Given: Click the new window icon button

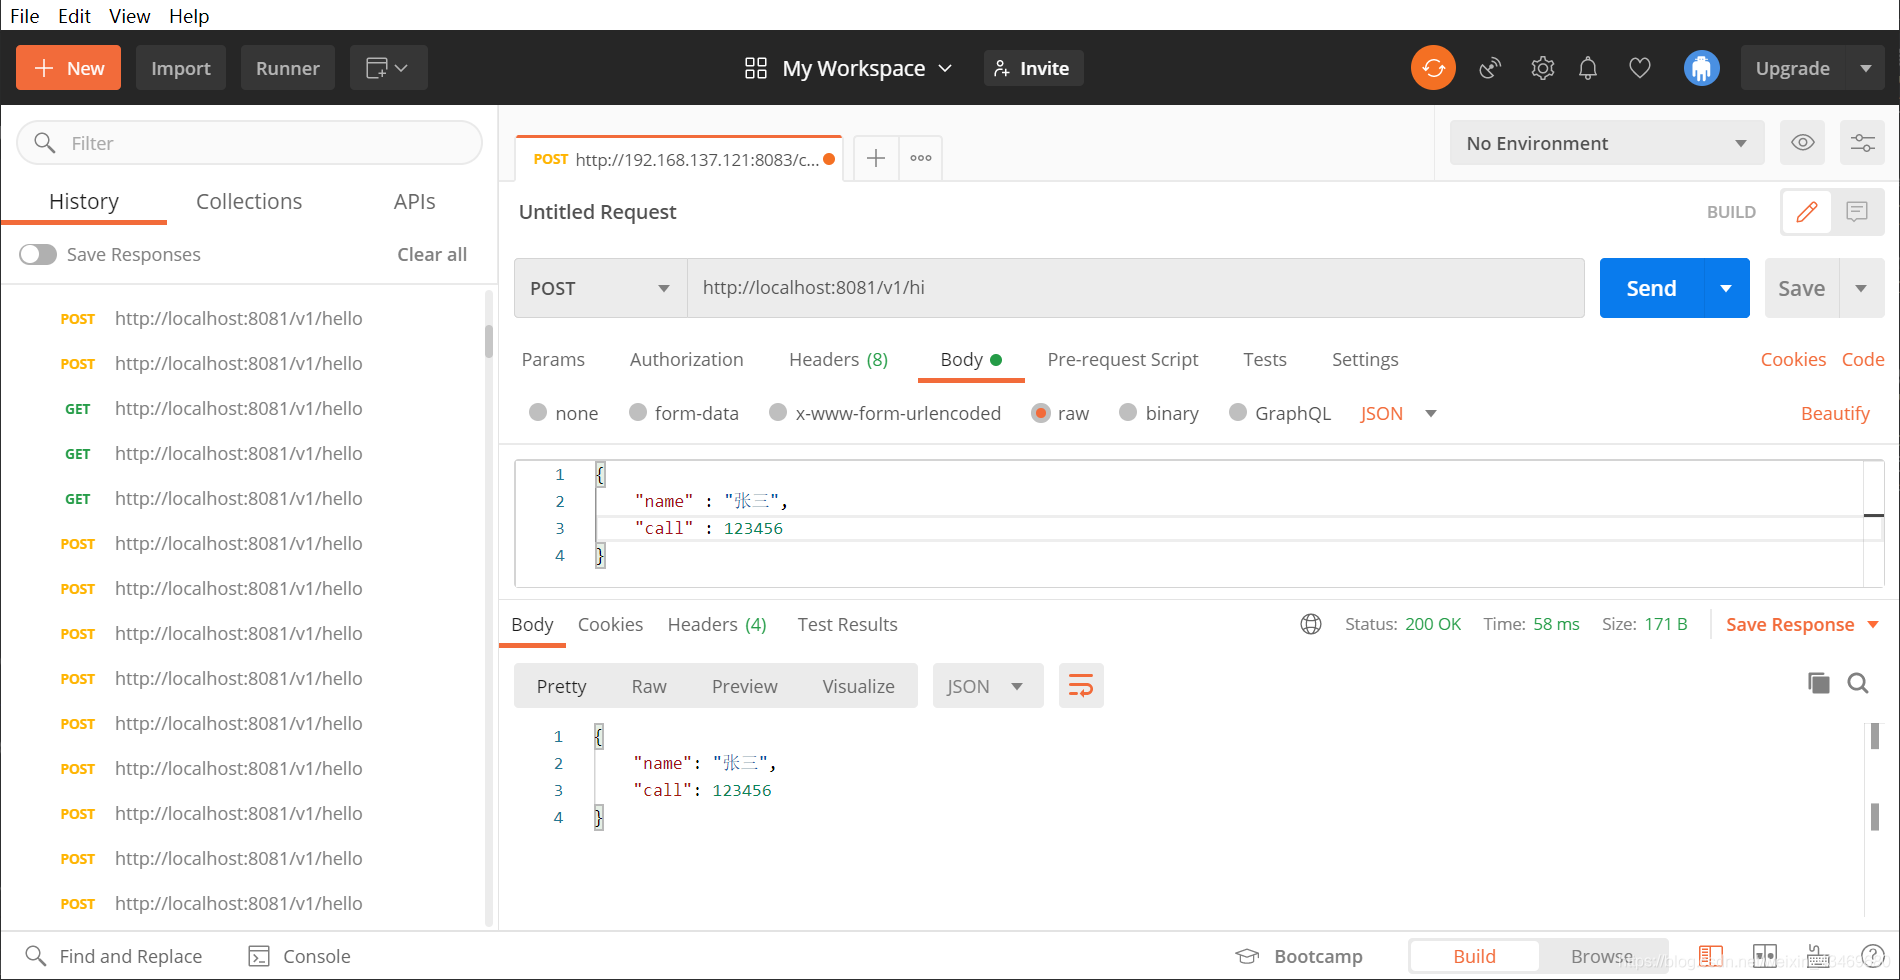Looking at the screenshot, I should coord(388,68).
